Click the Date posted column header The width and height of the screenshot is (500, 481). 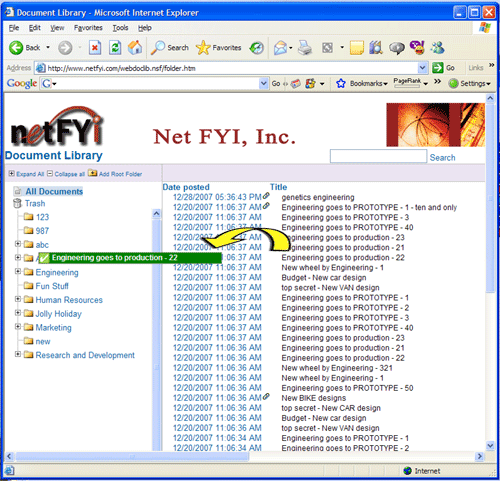[186, 187]
